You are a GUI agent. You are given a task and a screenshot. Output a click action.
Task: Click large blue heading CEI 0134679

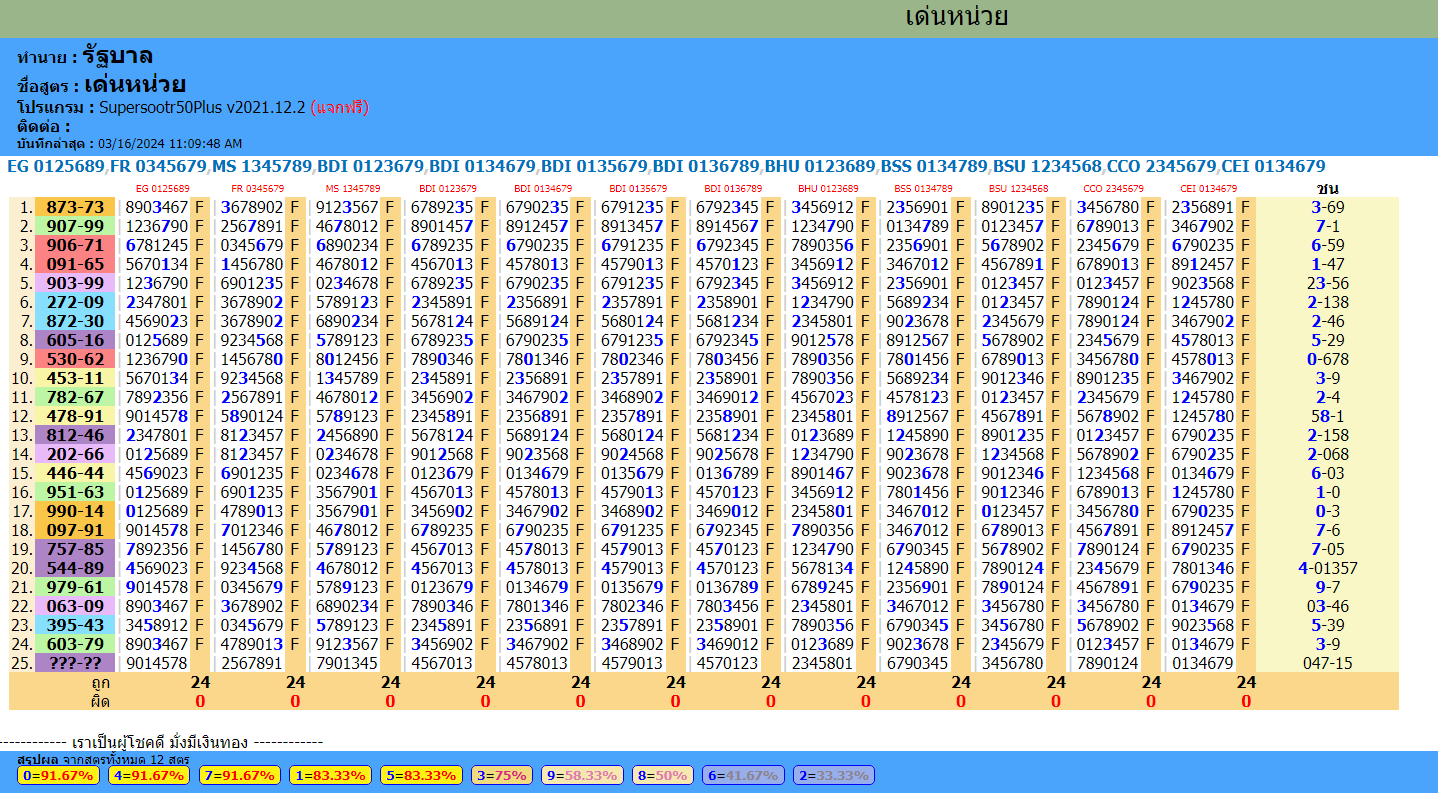[1275, 166]
